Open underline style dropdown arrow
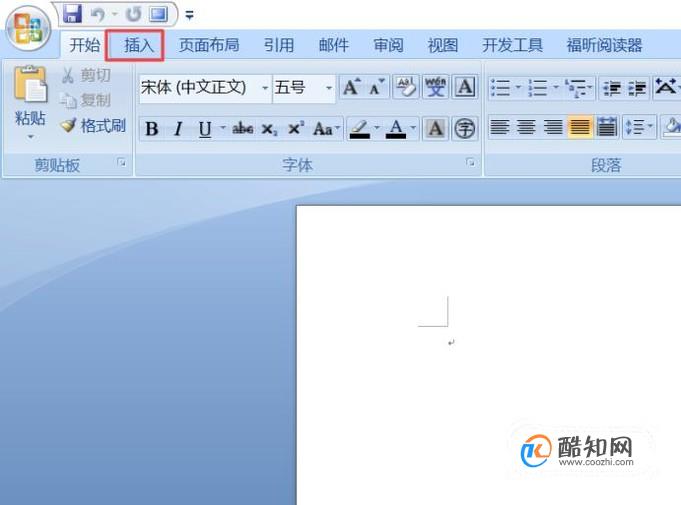 point(223,128)
